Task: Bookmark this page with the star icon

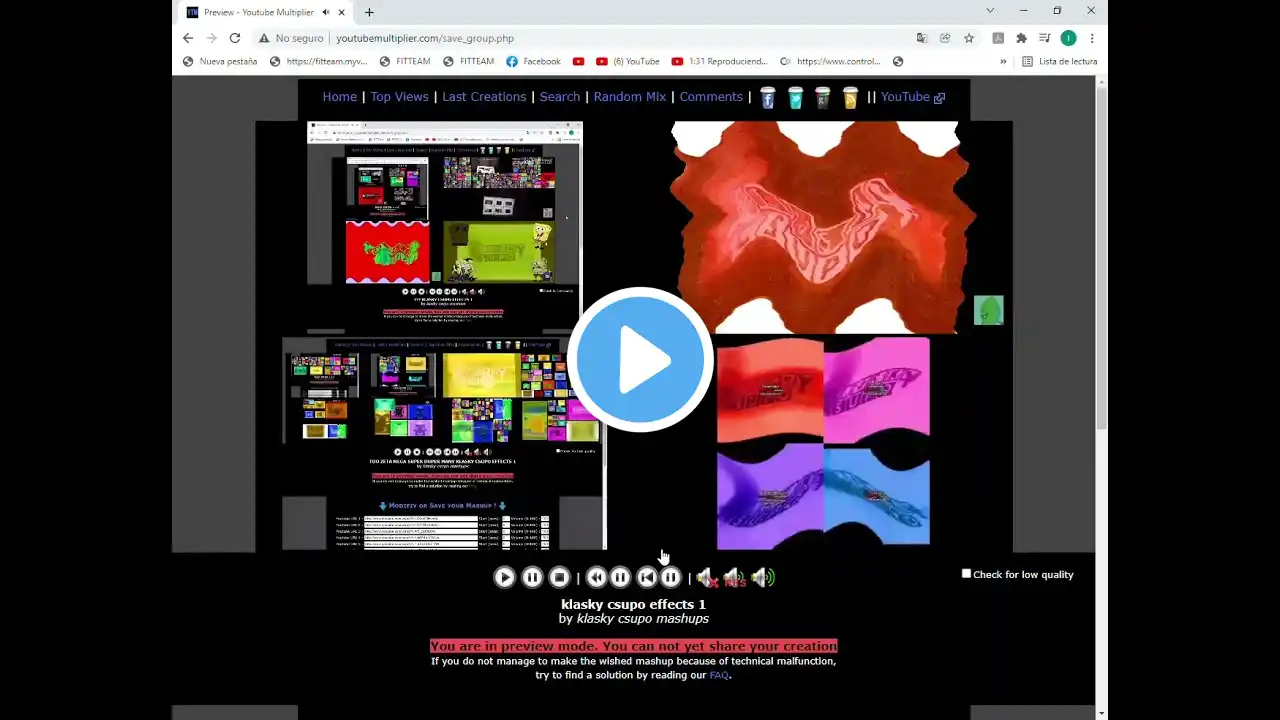Action: (969, 38)
